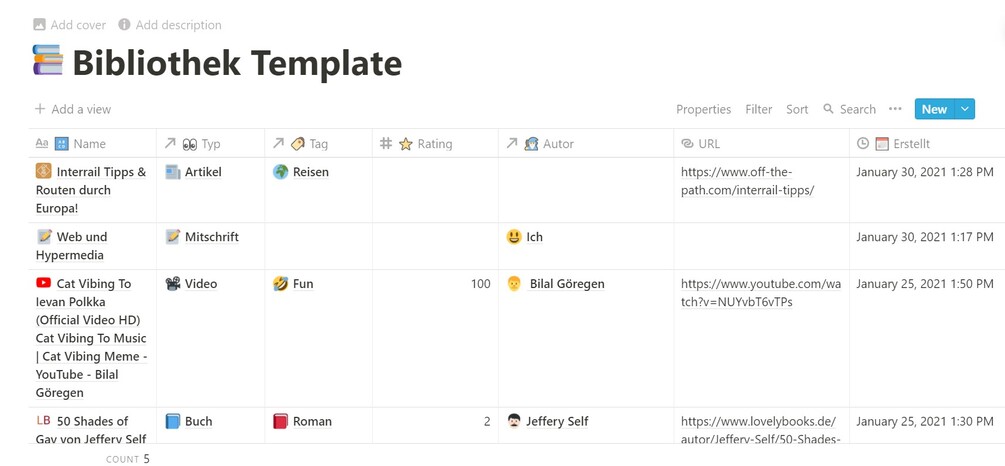The width and height of the screenshot is (1005, 466).
Task: Open the Rating column header menu
Action: (434, 144)
